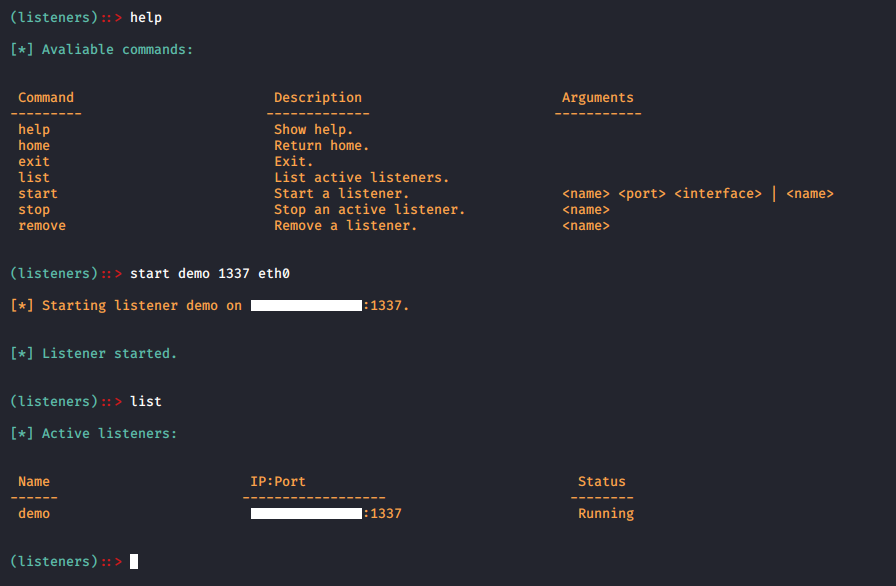Click the "Running" status of demo listener

(606, 513)
